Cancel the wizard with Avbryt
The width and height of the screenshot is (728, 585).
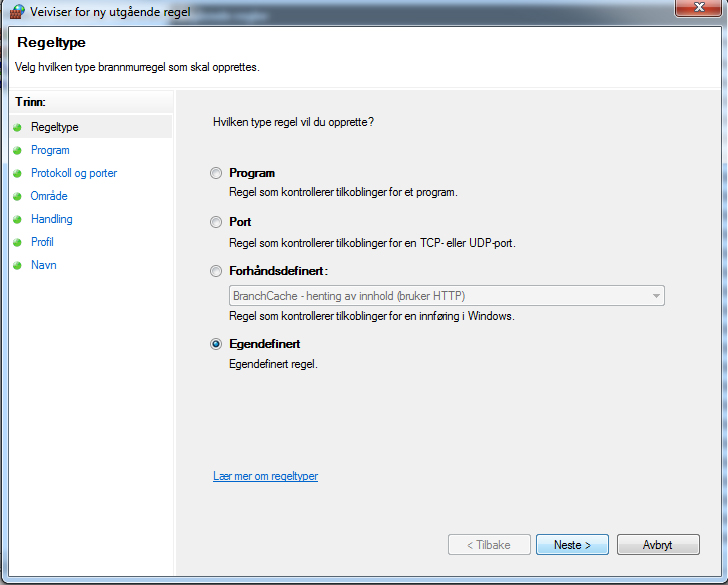[658, 545]
